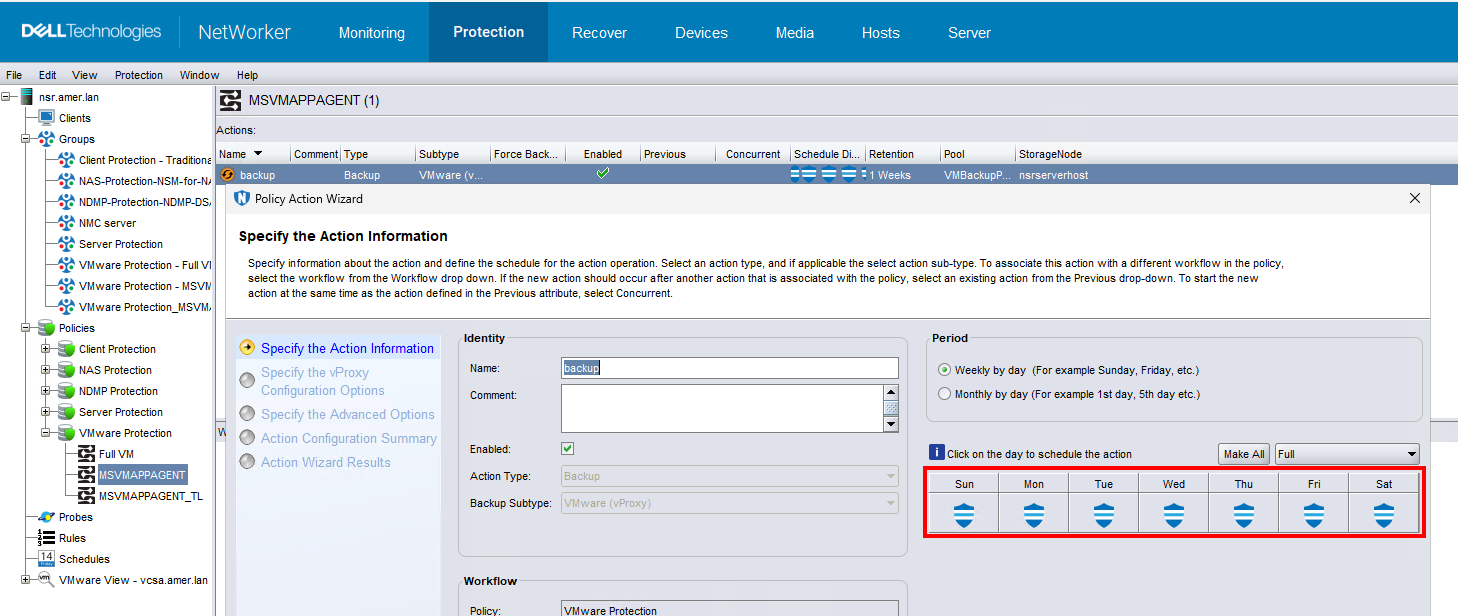Click the Schedules icon in the left sidebar
The height and width of the screenshot is (616, 1458).
click(44, 559)
